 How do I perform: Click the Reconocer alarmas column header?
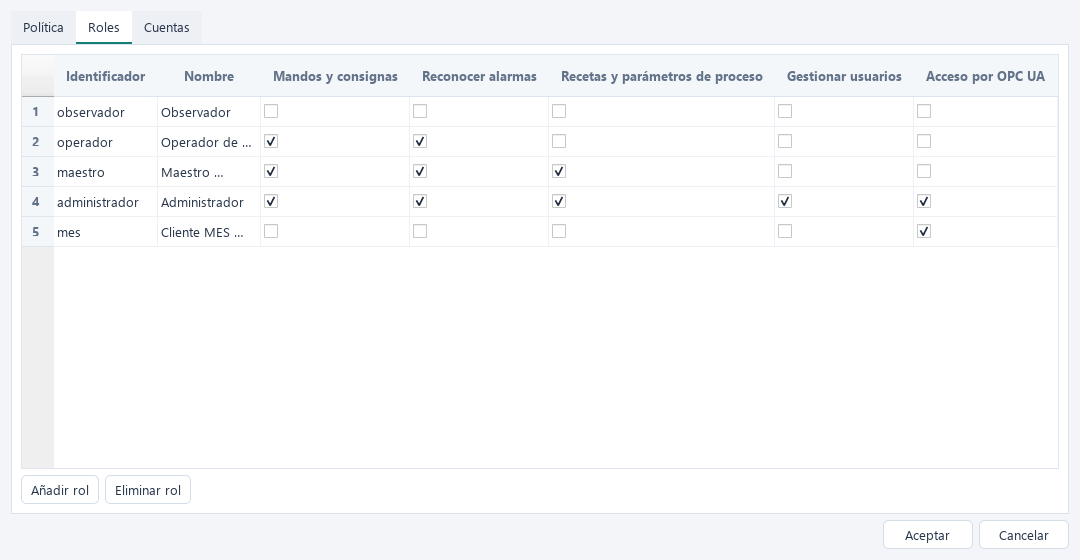pos(479,76)
